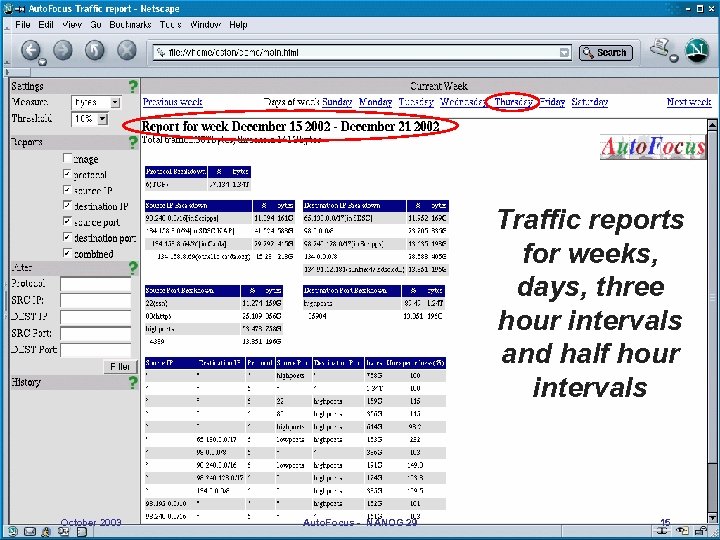Click the SRC IP filter input field
Screen dimensions: 720x540
pyautogui.click(x=96, y=301)
